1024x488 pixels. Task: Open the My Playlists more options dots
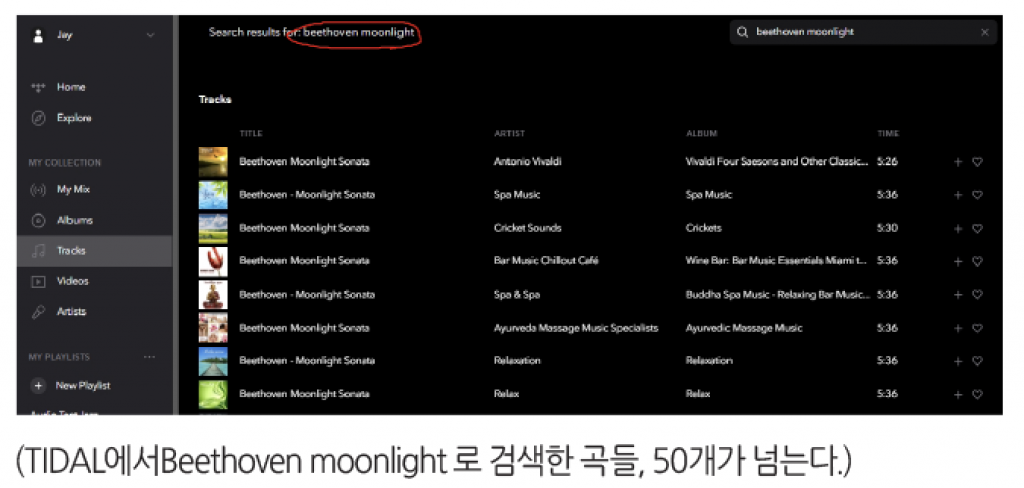point(150,357)
